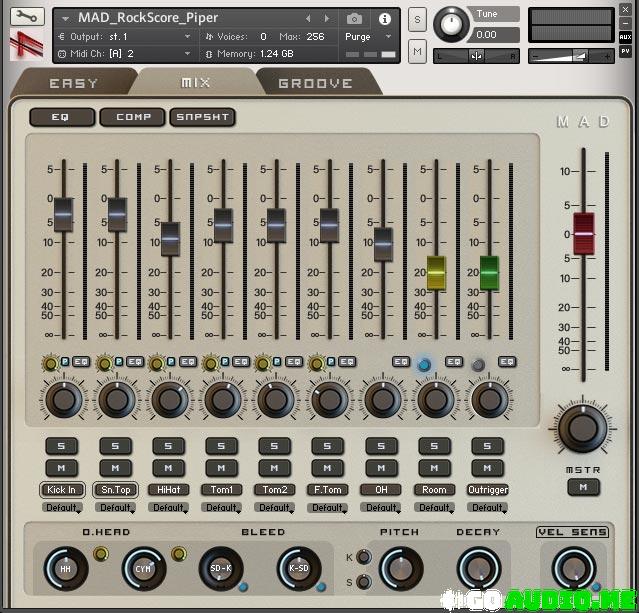
Task: Toggle the master M mute button
Action: click(x=581, y=487)
